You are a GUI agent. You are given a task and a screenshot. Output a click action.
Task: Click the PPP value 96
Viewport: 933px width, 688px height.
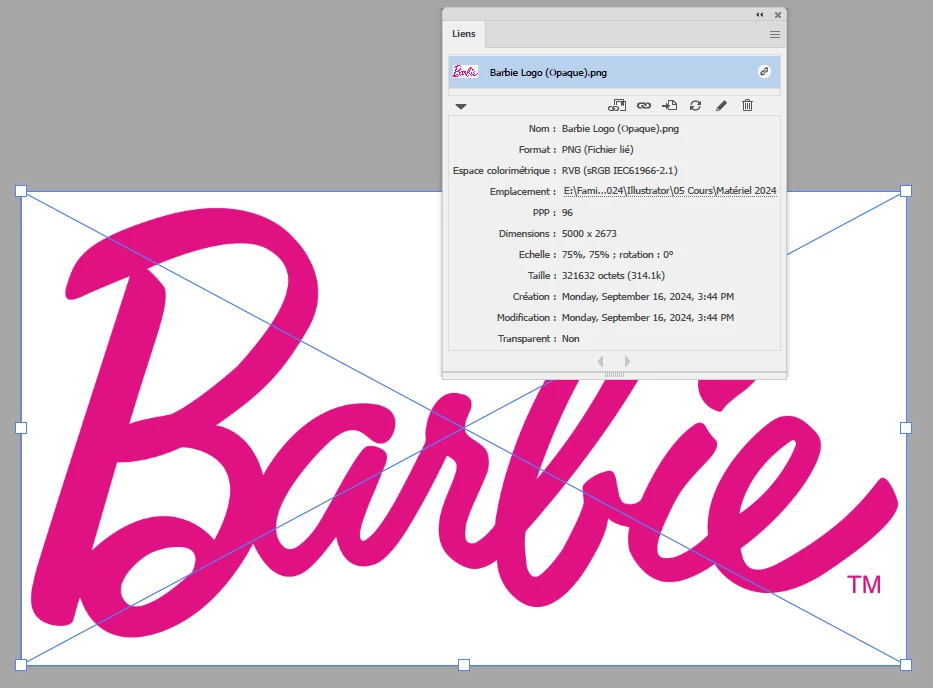(567, 212)
